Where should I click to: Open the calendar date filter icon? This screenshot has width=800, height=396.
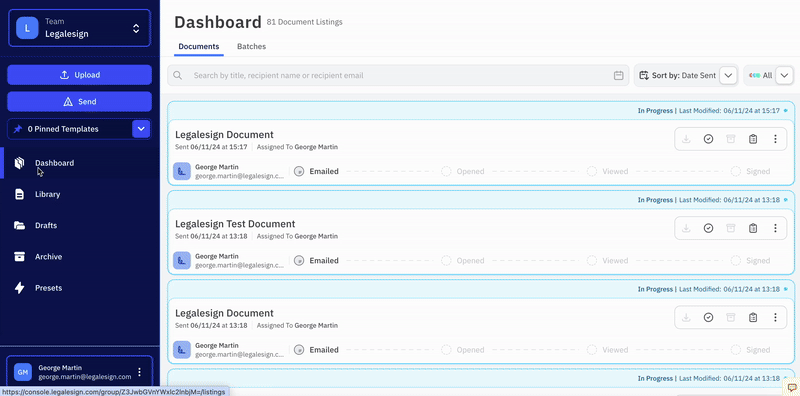pyautogui.click(x=618, y=76)
